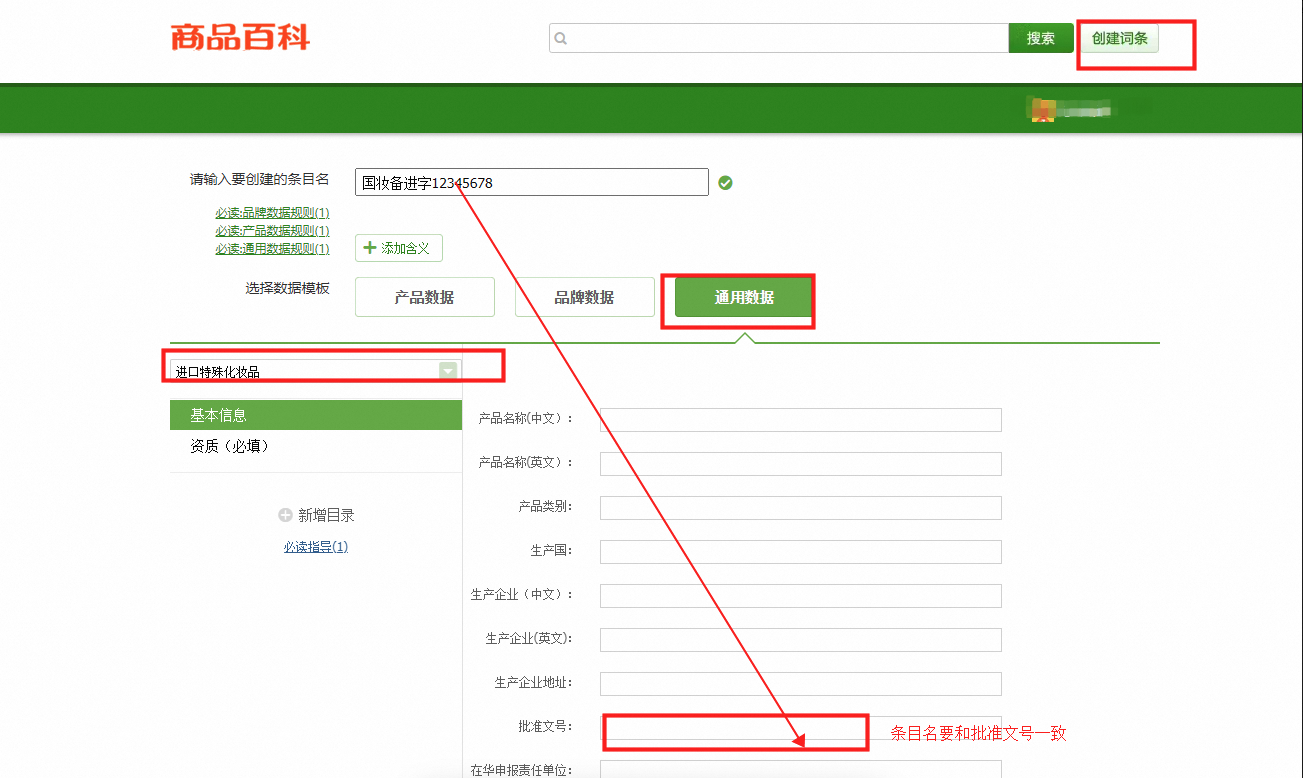
Task: Click the blurred username in green bar
Action: pyautogui.click(x=1087, y=109)
